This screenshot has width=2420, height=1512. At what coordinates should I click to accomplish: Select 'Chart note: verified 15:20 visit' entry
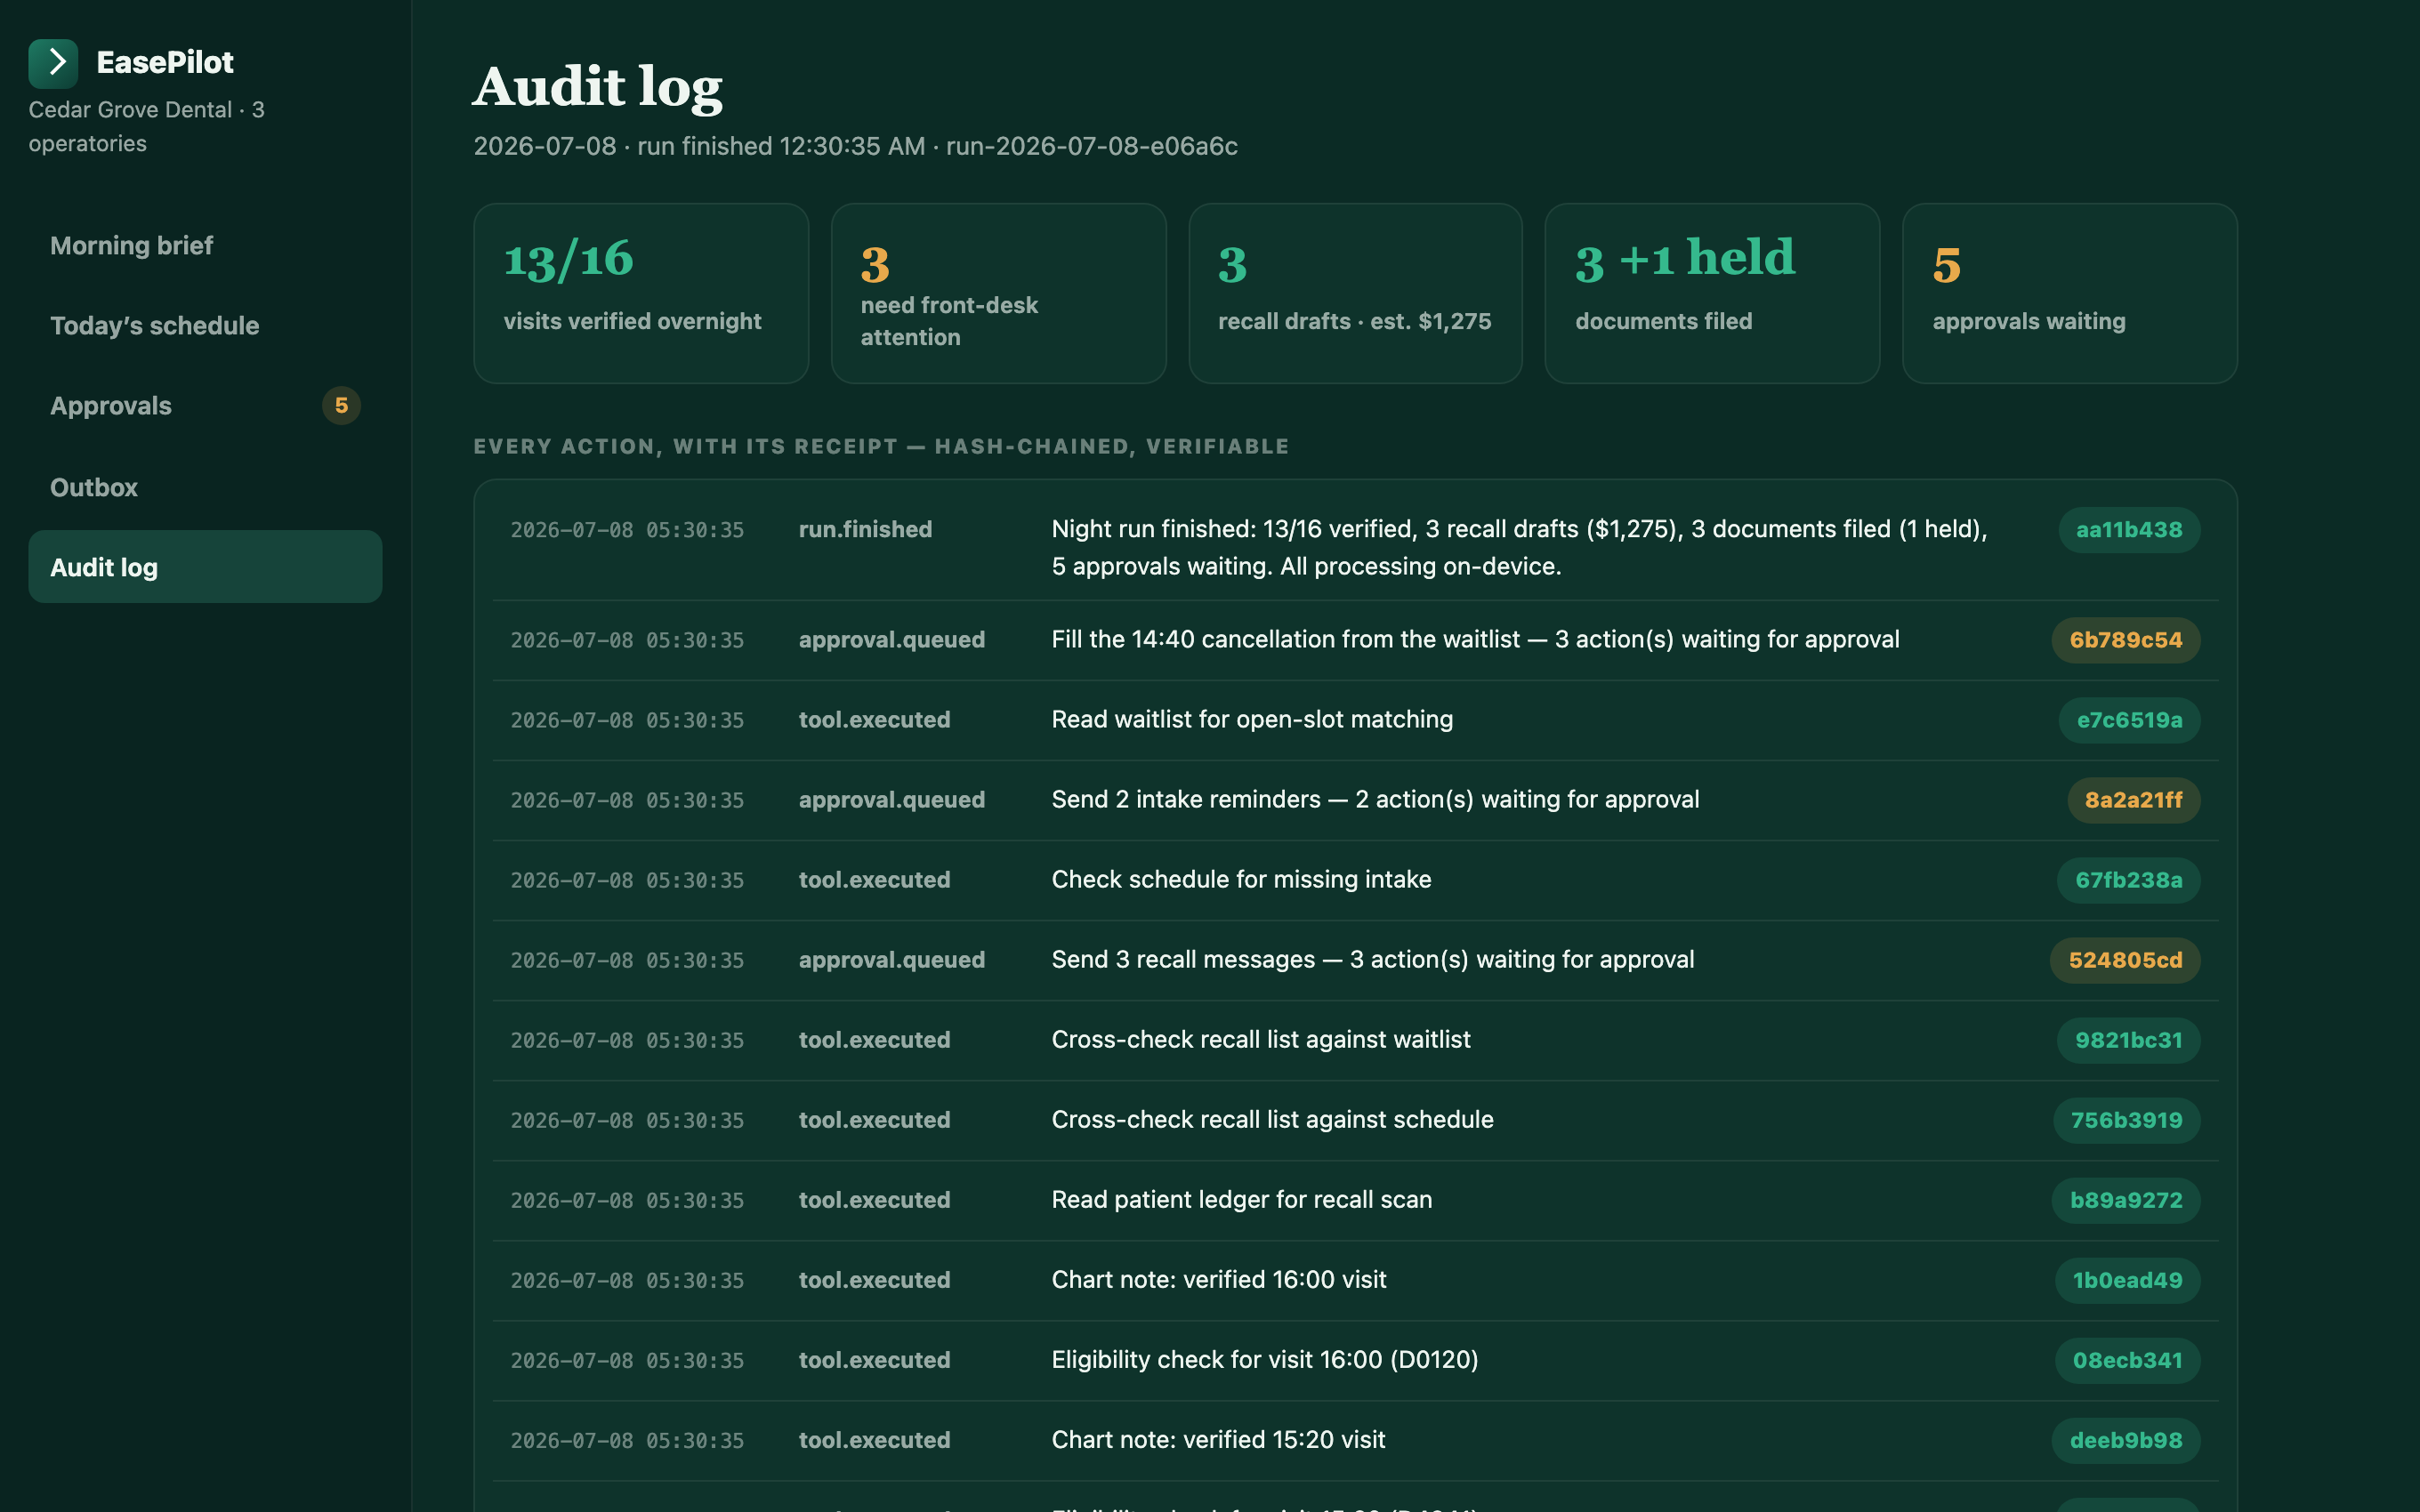point(1218,1439)
